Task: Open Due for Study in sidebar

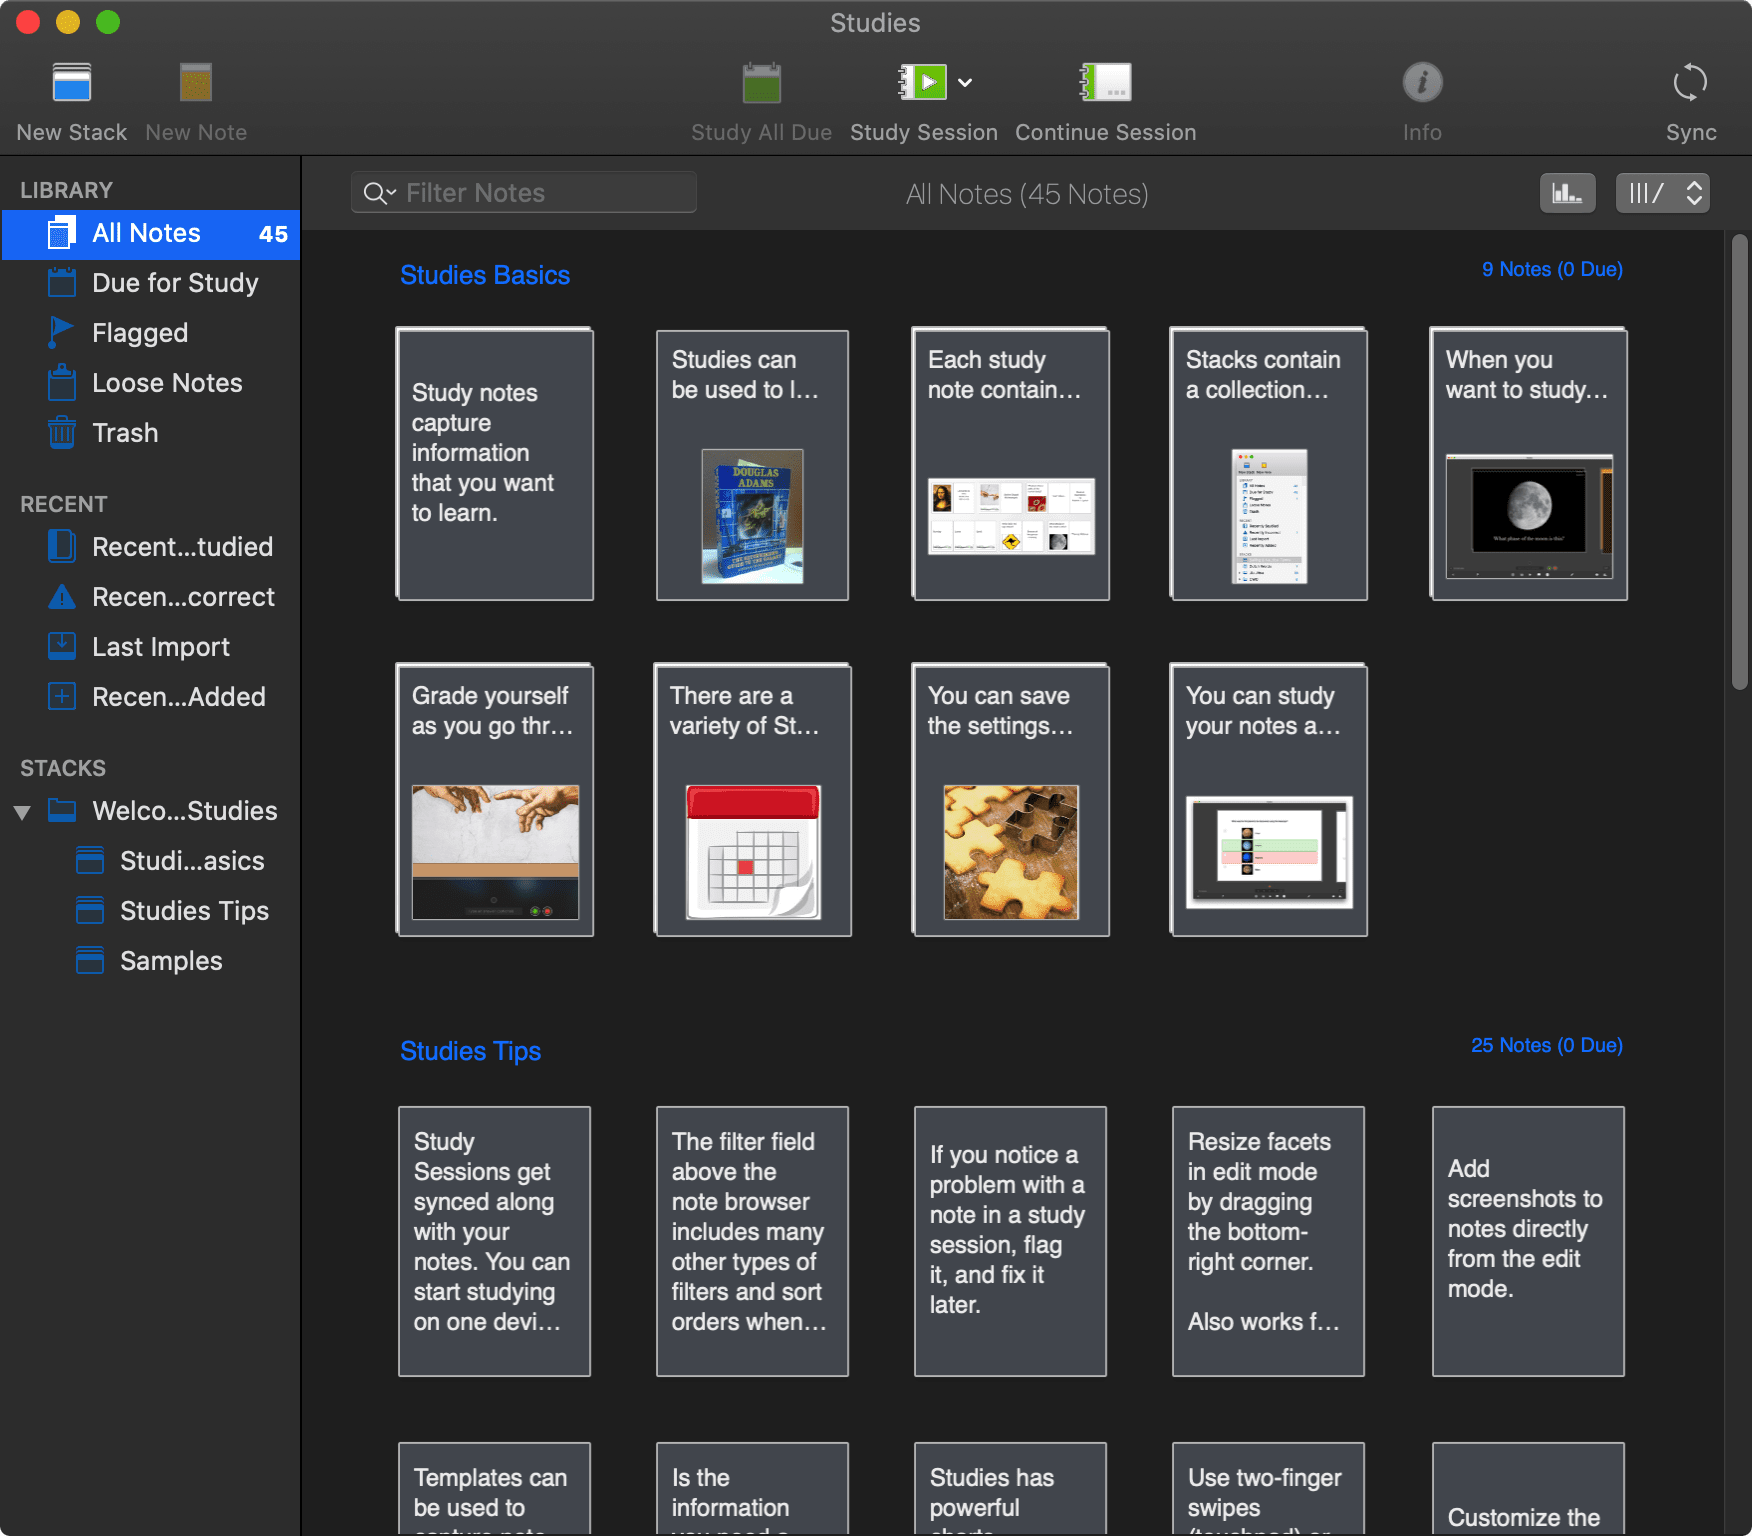Action: [151, 284]
